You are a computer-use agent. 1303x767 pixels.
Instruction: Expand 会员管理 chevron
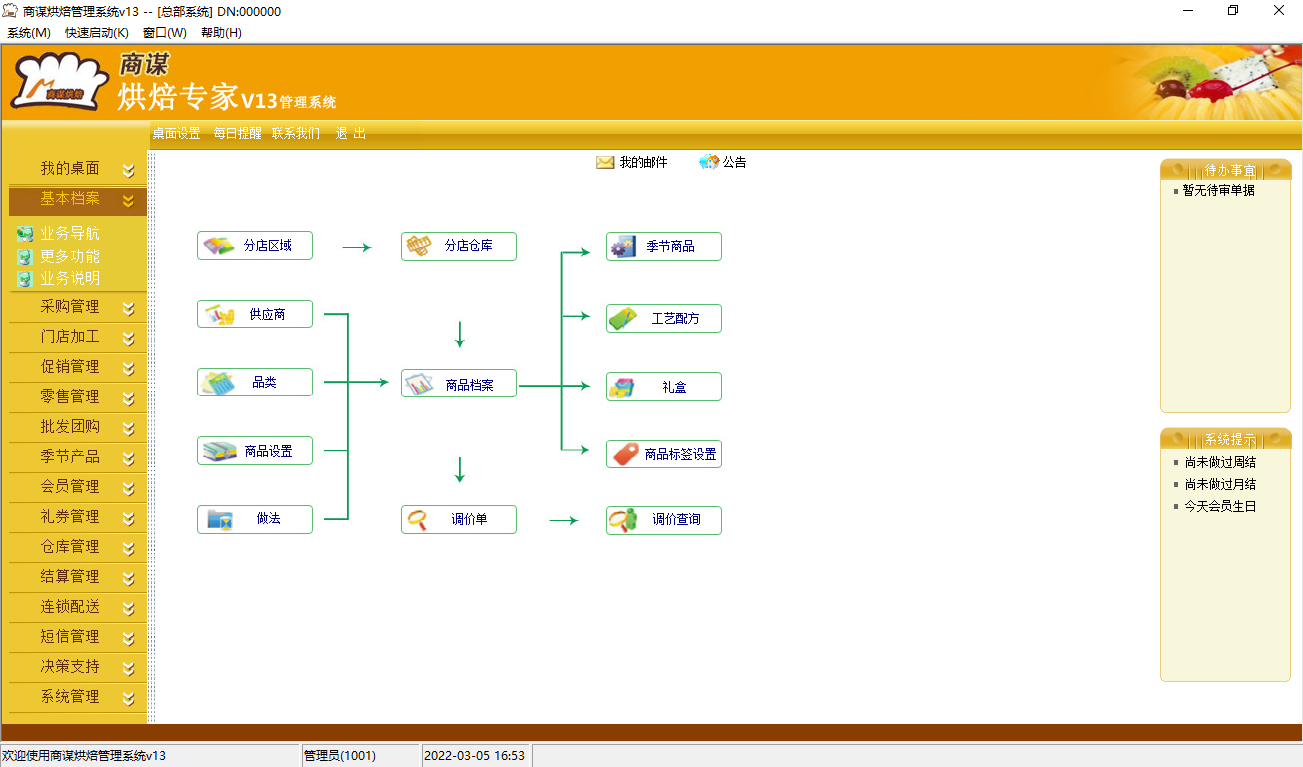tap(128, 488)
